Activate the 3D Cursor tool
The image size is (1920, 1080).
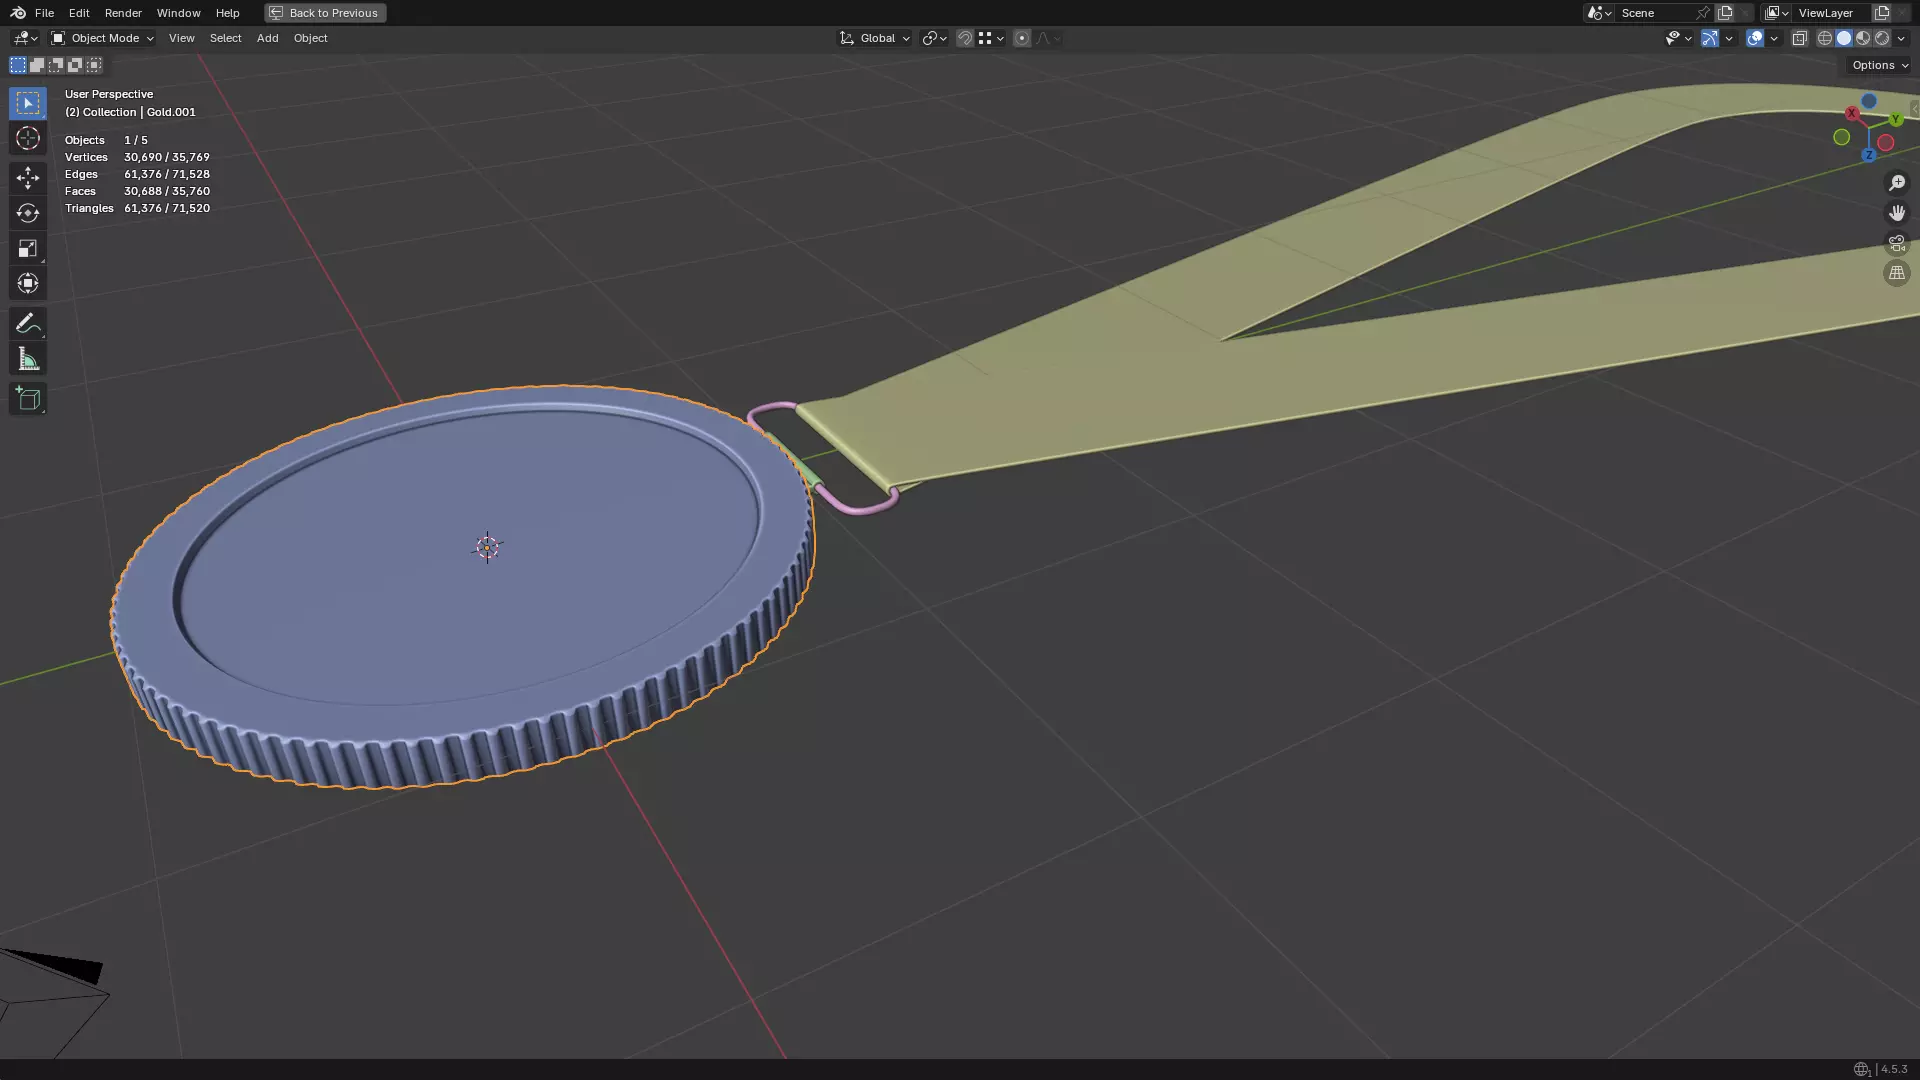(x=28, y=138)
